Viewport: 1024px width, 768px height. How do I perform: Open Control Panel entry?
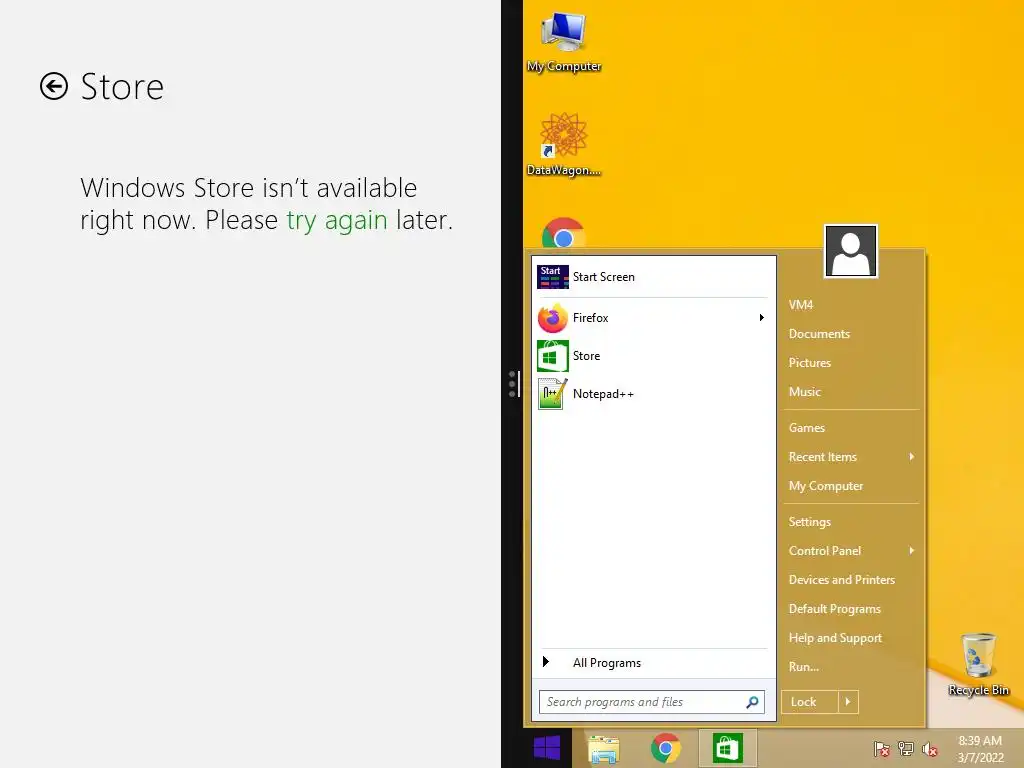pyautogui.click(x=851, y=551)
